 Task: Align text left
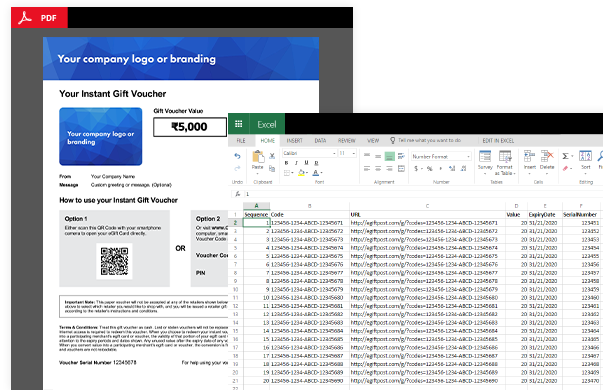tap(367, 168)
